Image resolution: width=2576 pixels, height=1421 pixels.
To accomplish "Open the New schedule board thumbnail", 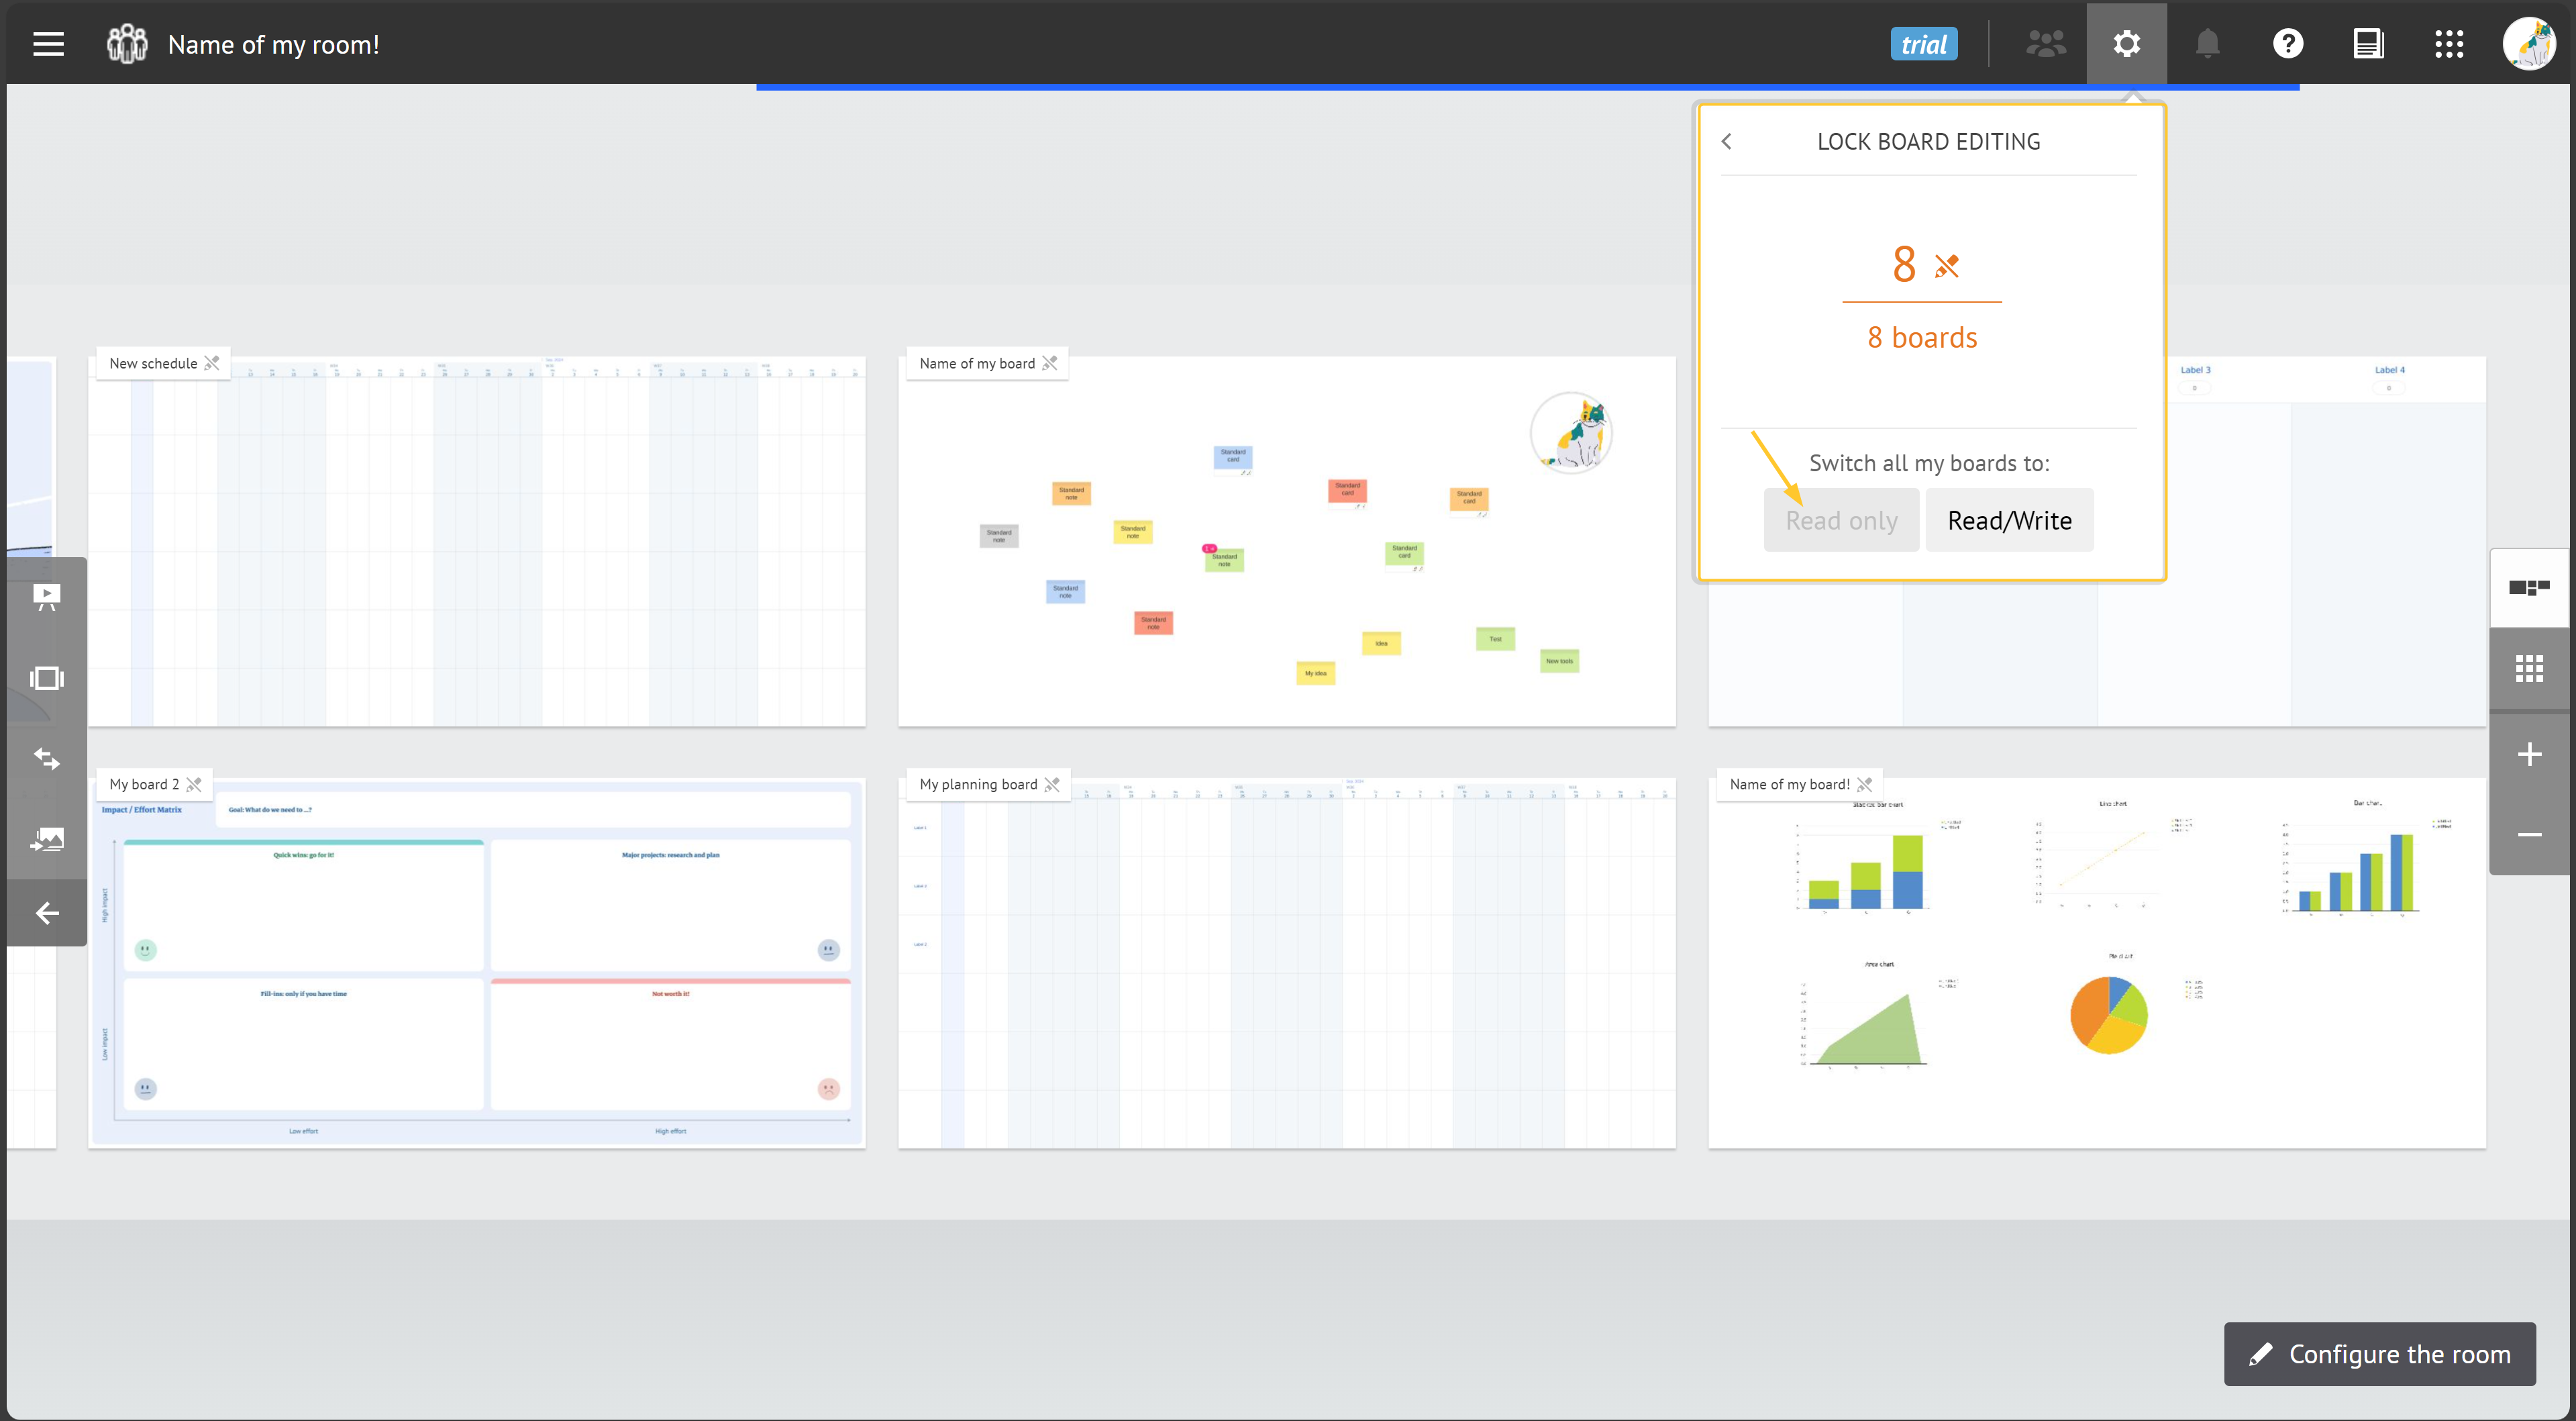I will [477, 541].
